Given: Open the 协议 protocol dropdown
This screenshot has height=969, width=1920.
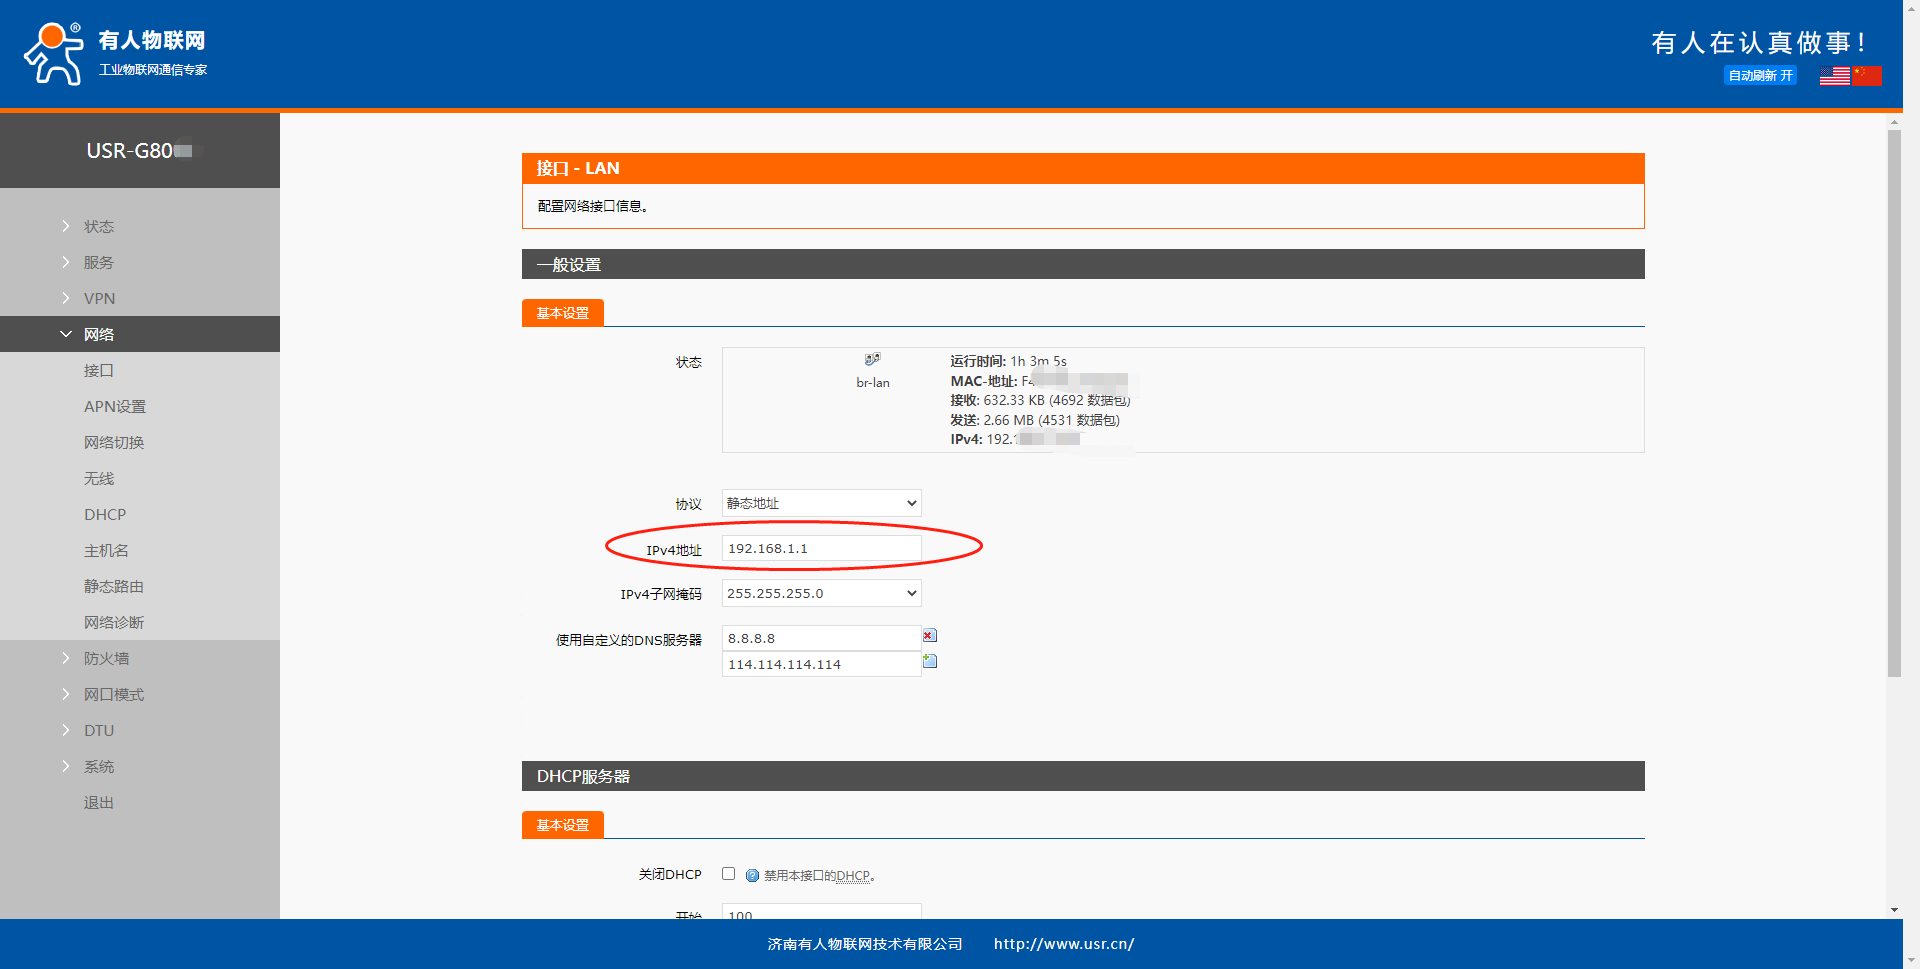Looking at the screenshot, I should 821,503.
